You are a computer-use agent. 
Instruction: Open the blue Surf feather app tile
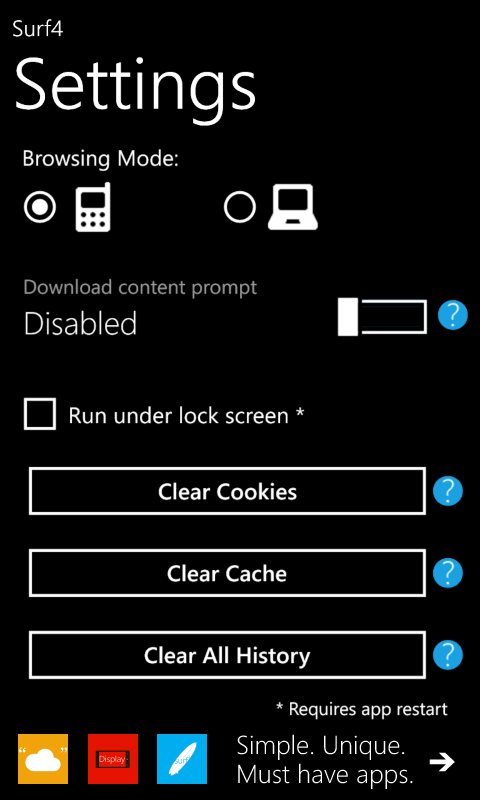click(182, 759)
